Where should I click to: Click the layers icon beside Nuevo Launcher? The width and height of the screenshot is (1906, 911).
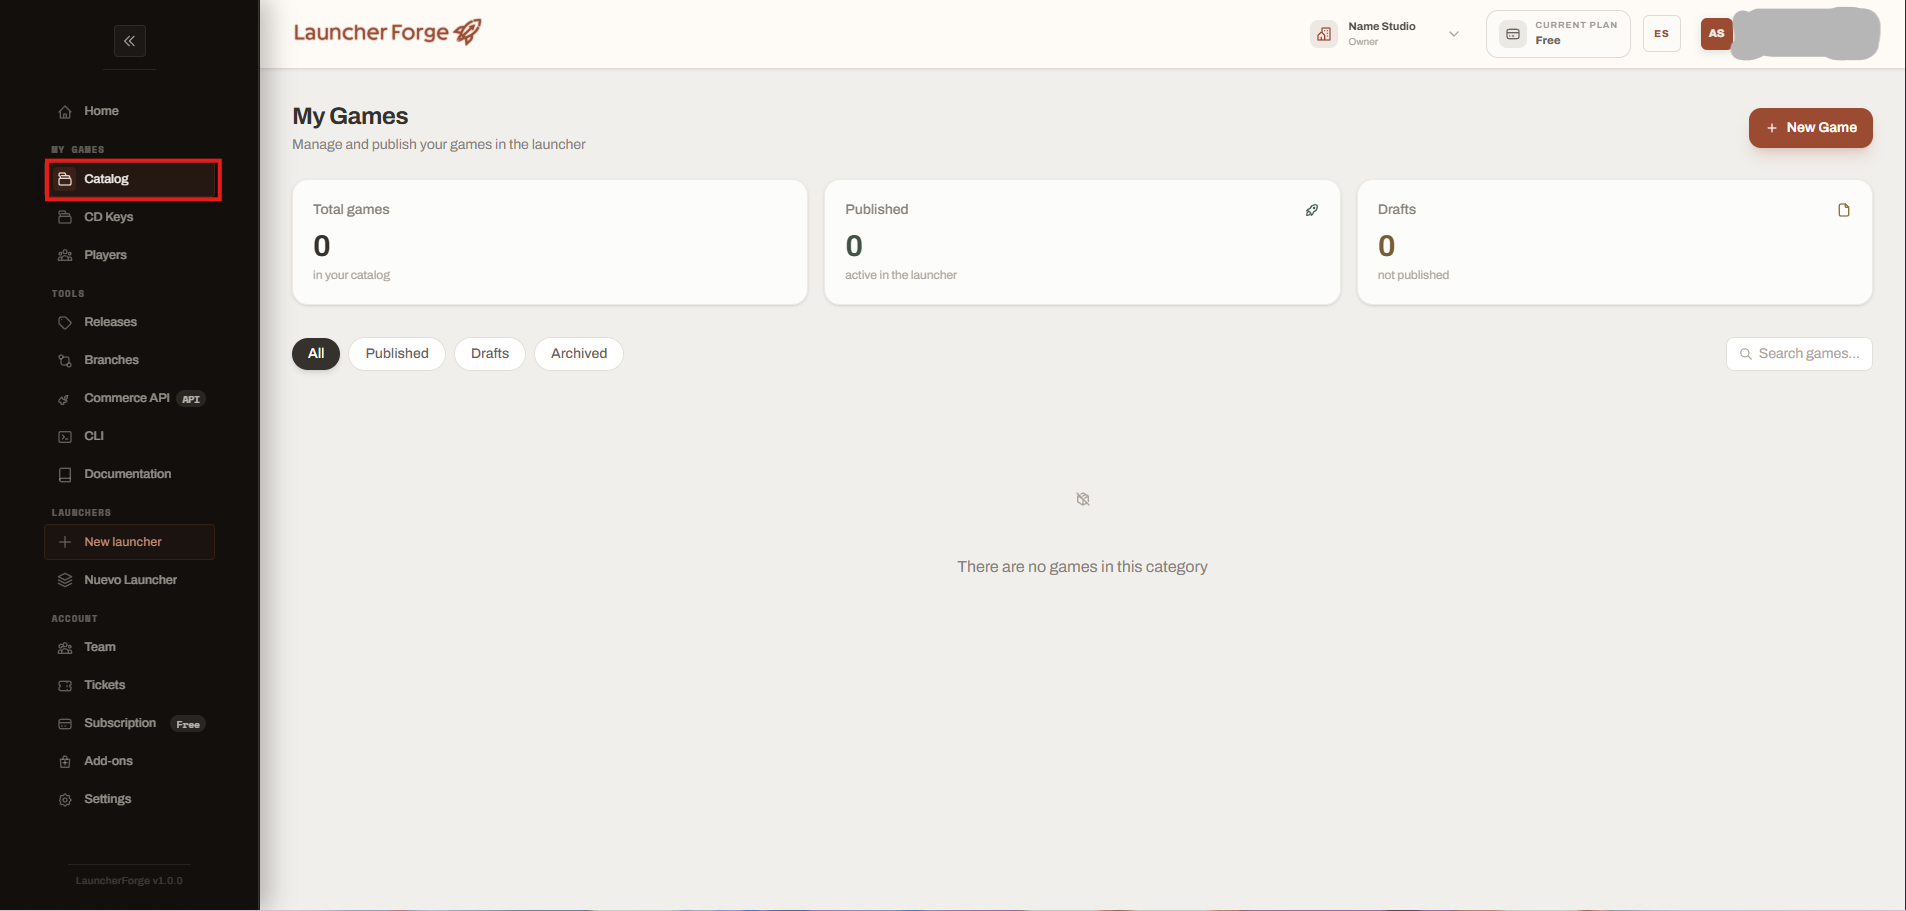pyautogui.click(x=65, y=580)
